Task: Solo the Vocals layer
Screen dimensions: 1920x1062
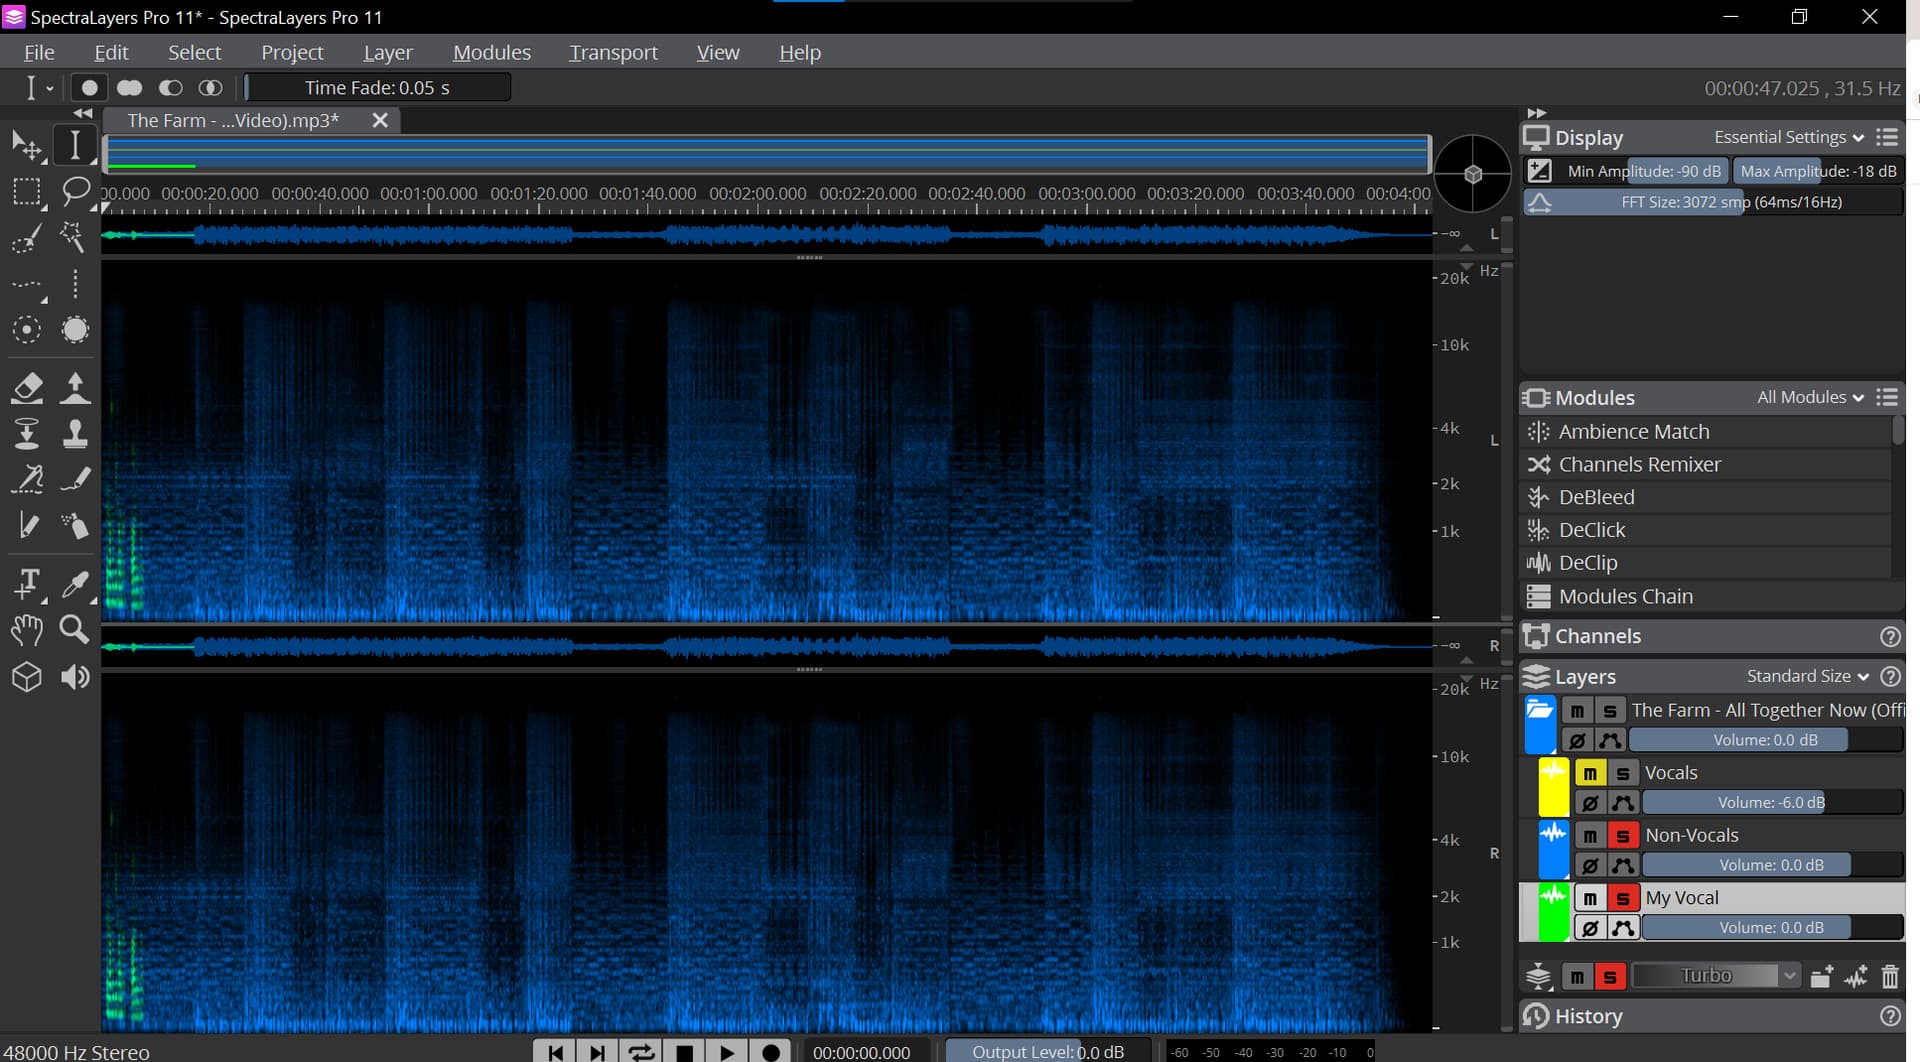Action: pos(1622,773)
